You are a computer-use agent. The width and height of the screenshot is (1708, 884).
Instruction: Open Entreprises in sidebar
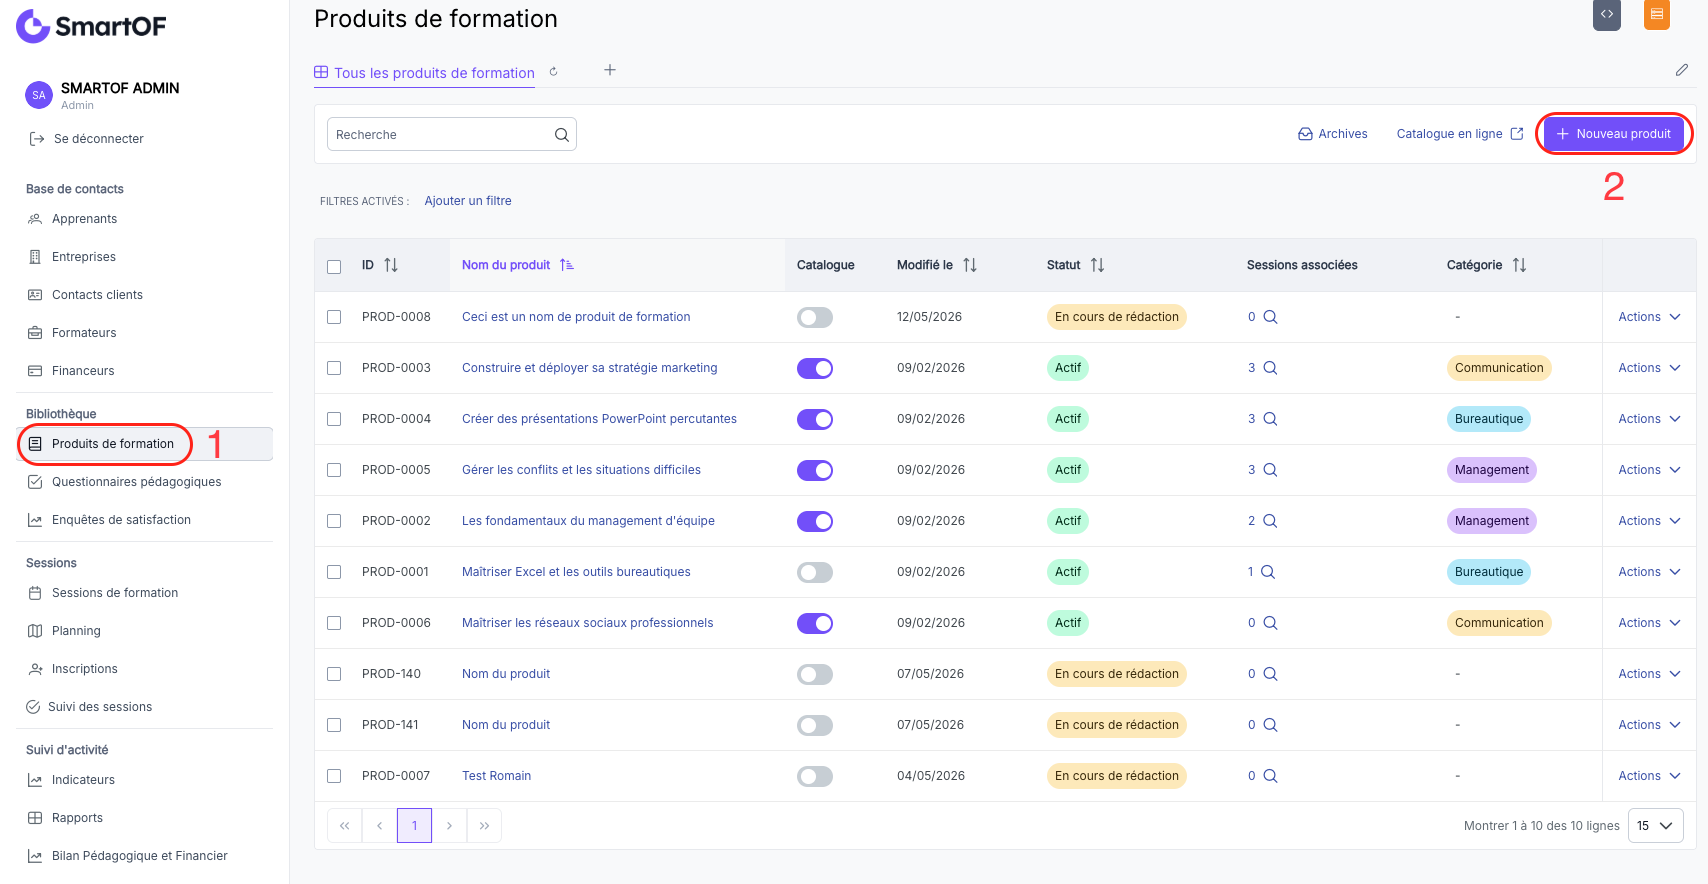(84, 257)
